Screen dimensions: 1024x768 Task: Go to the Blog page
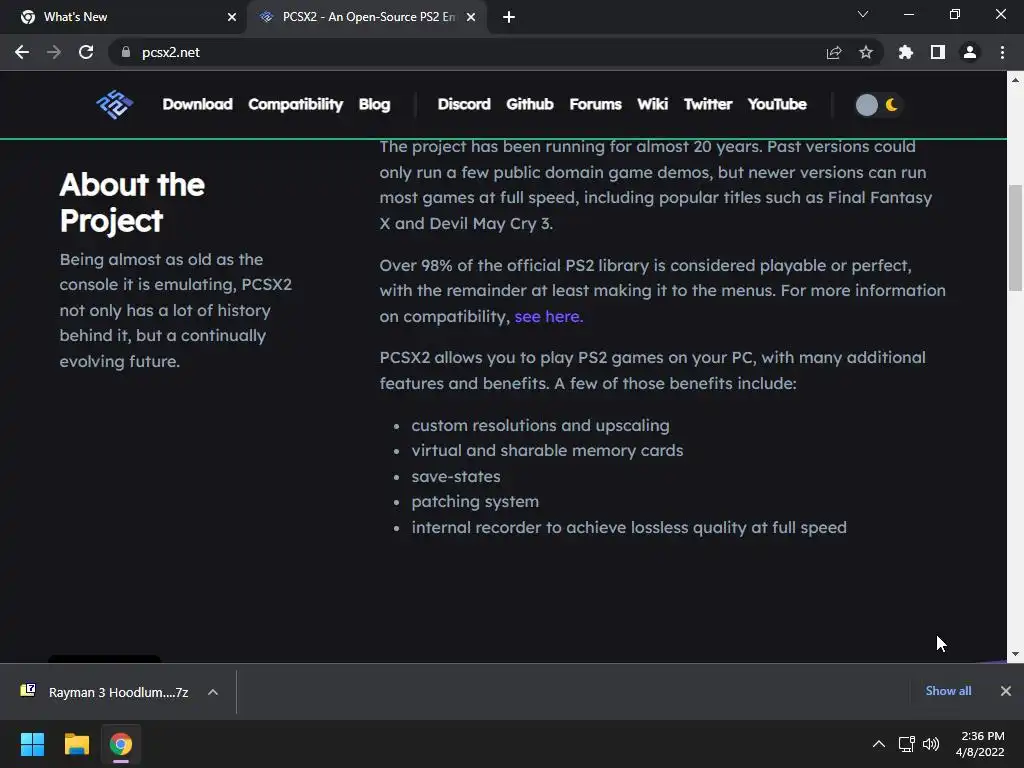[x=374, y=104]
